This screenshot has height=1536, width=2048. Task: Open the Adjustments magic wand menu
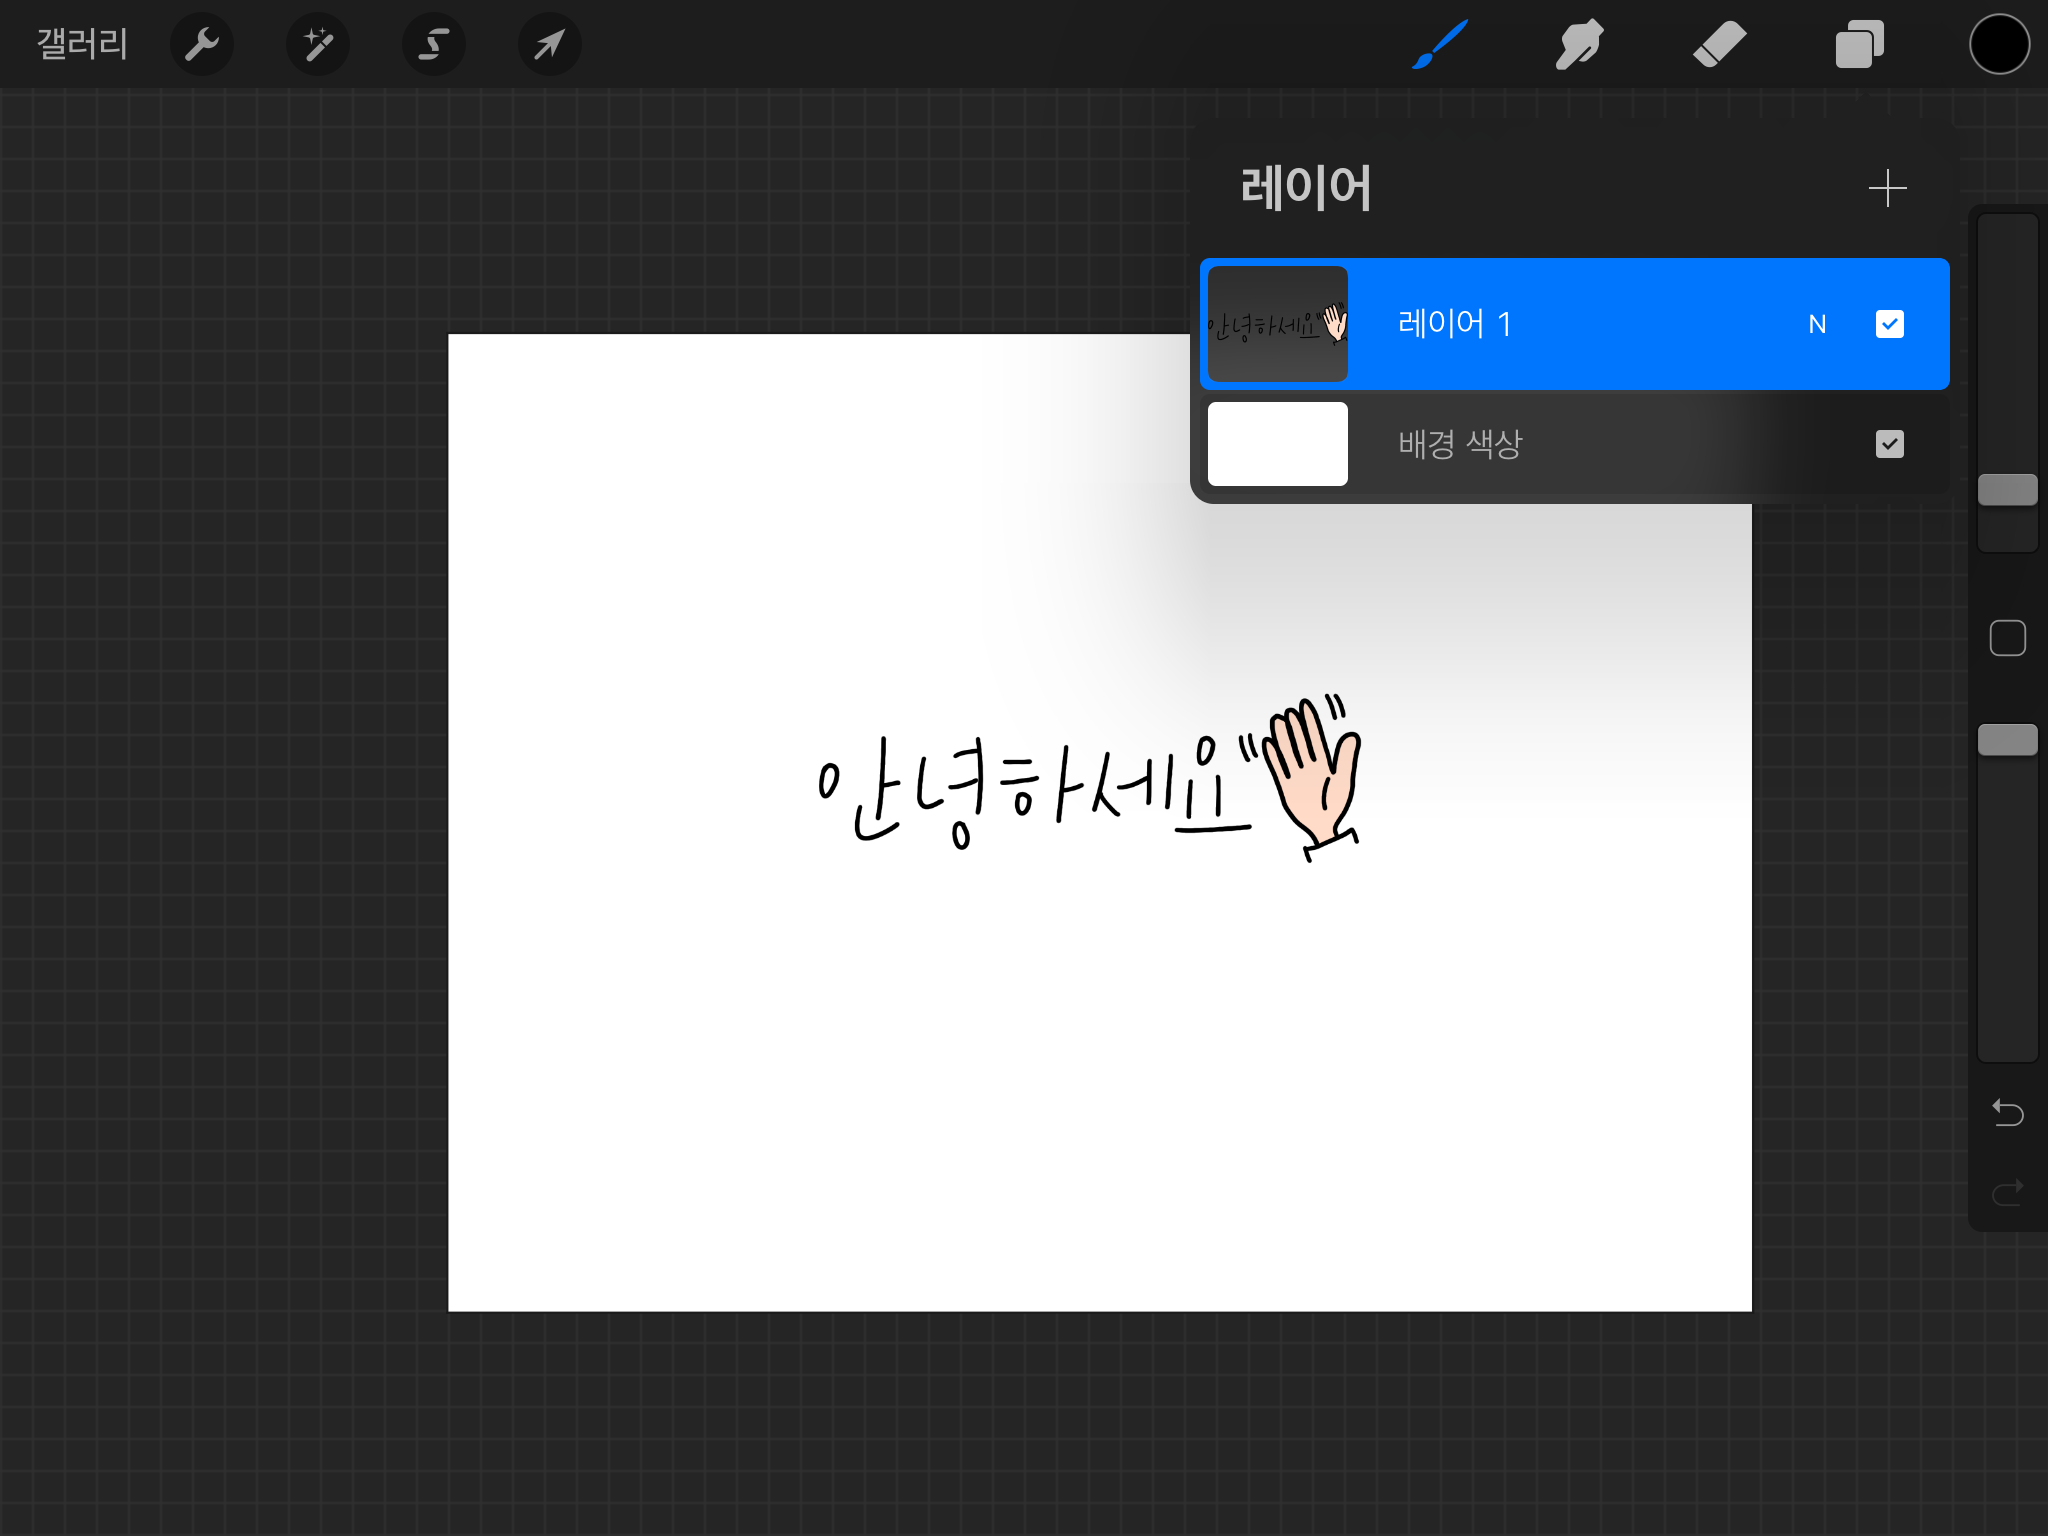tap(318, 44)
